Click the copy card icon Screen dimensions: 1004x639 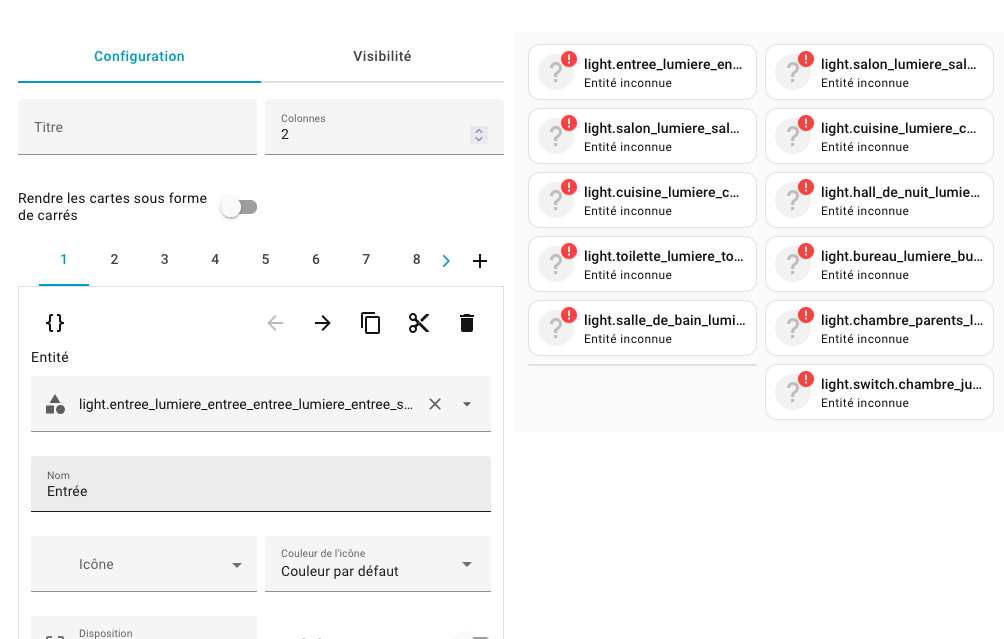(371, 323)
